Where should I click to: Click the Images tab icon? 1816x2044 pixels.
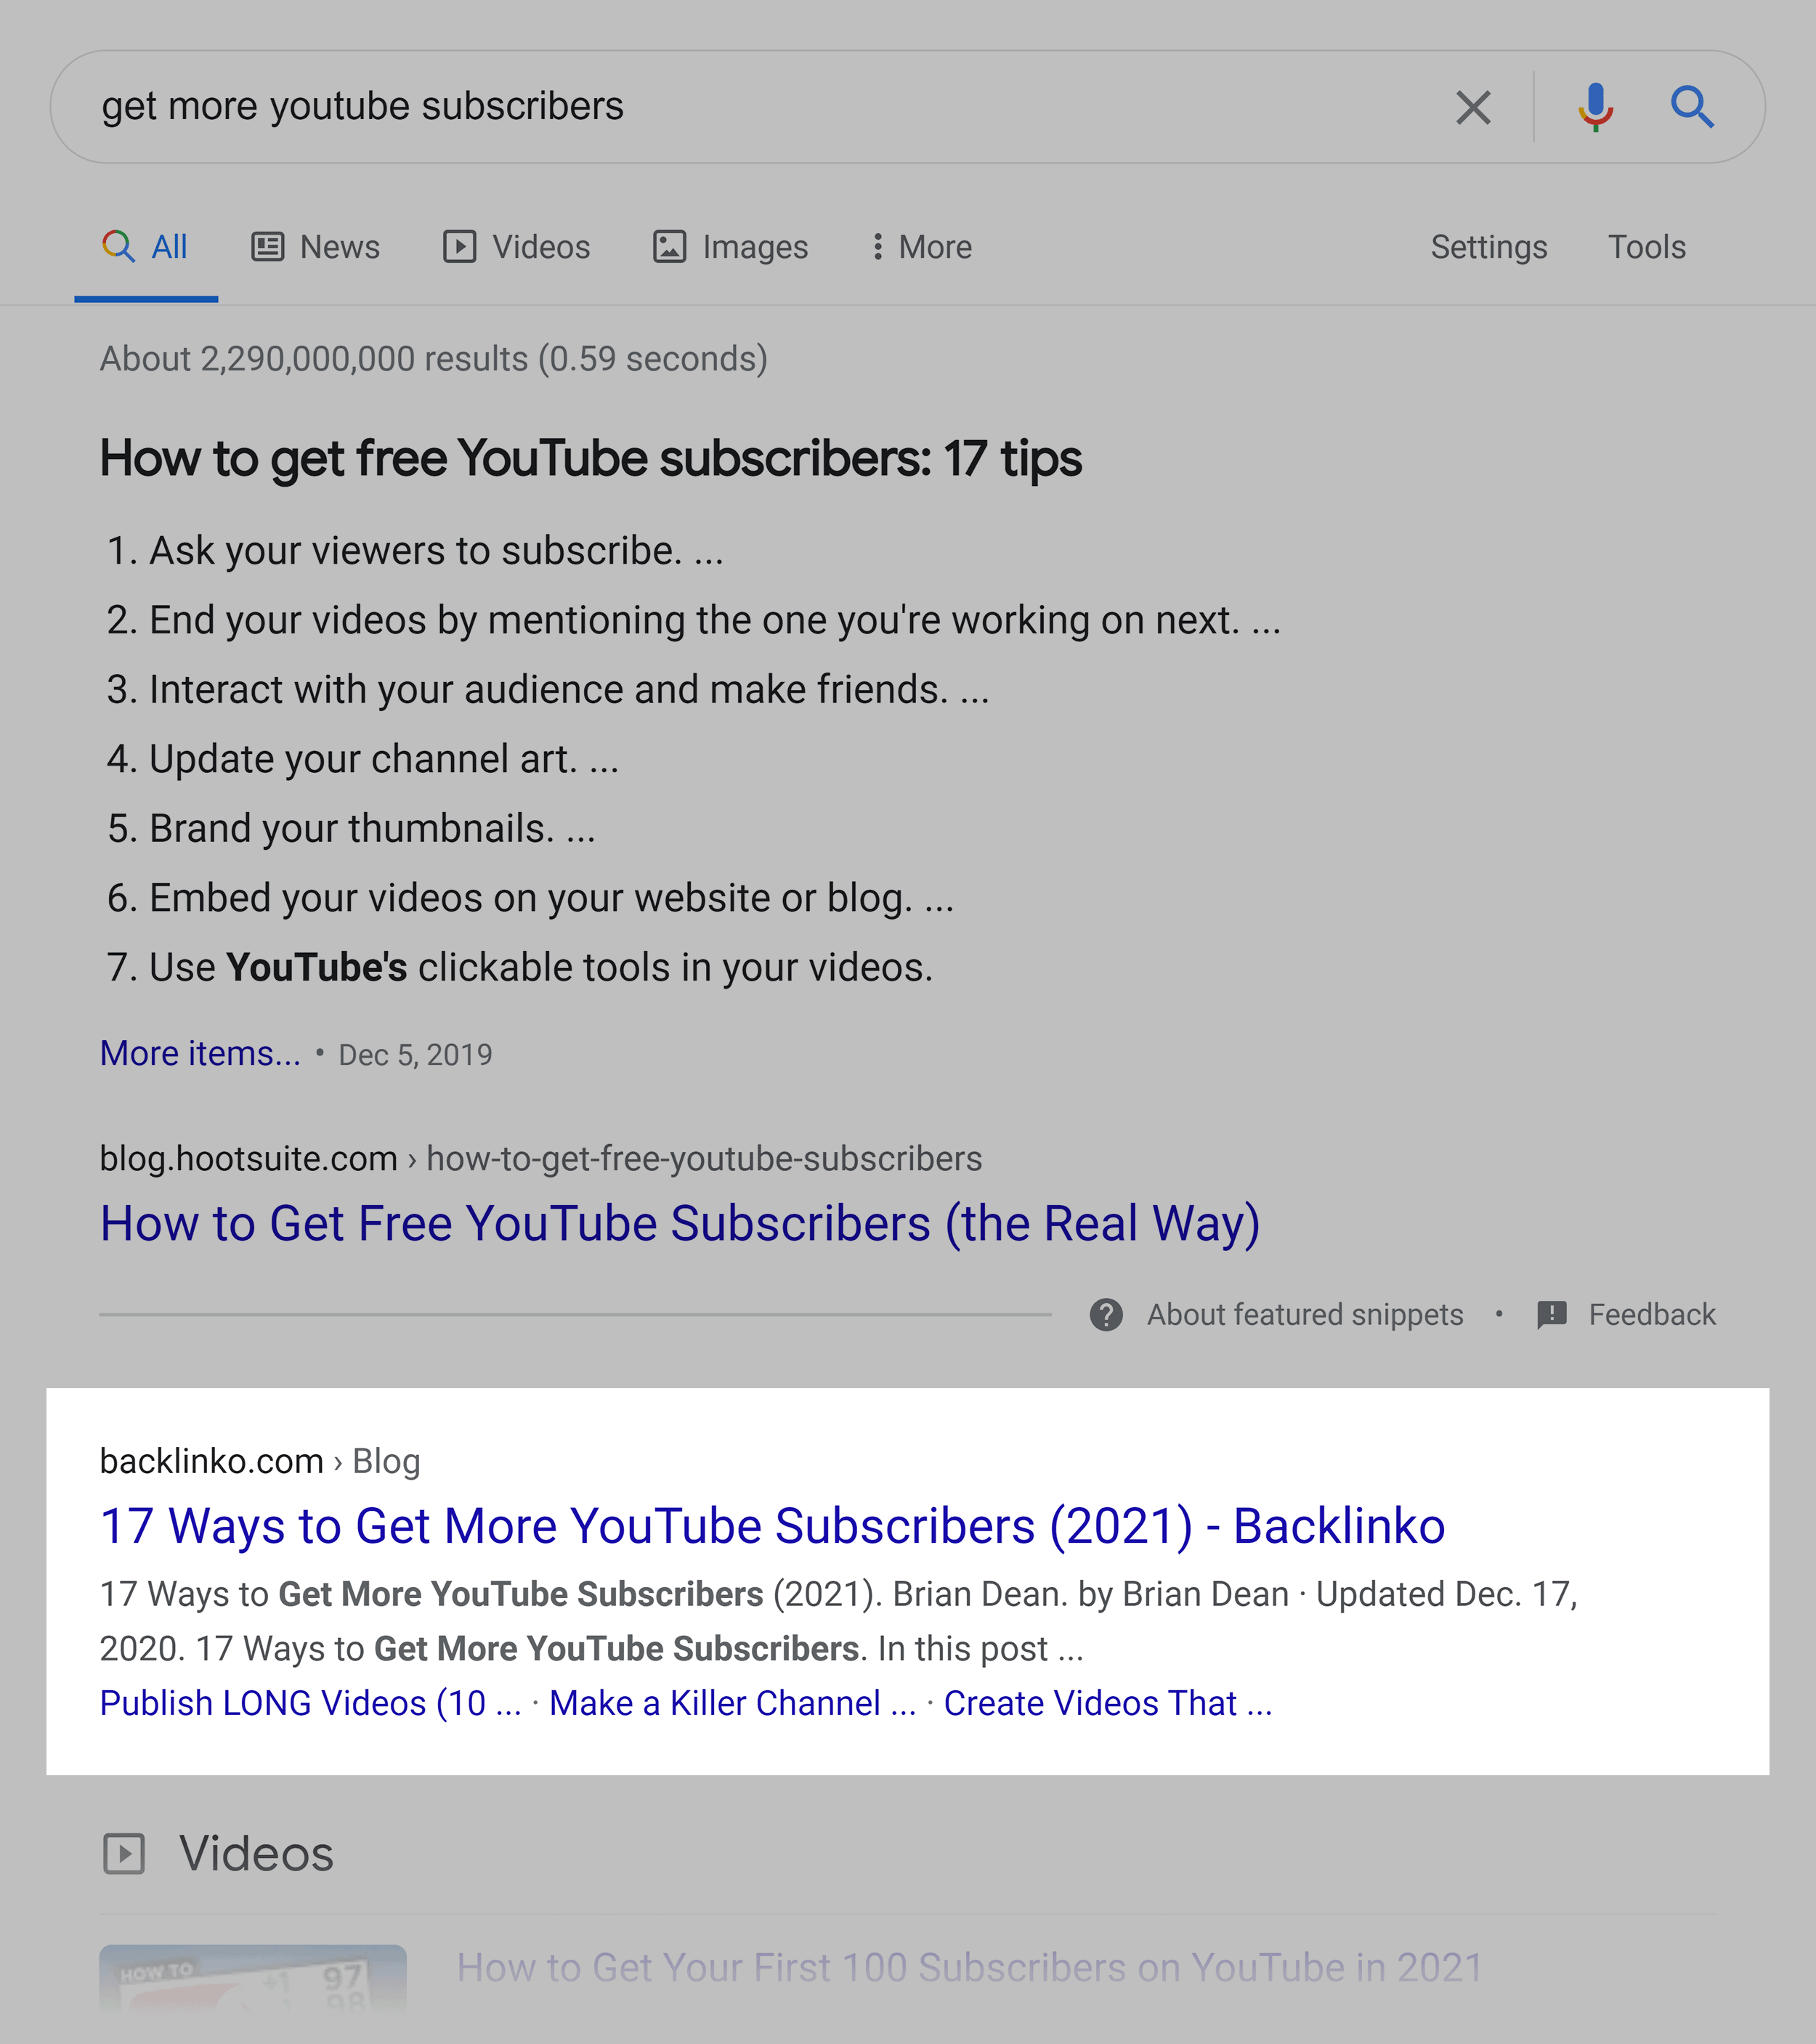point(671,246)
